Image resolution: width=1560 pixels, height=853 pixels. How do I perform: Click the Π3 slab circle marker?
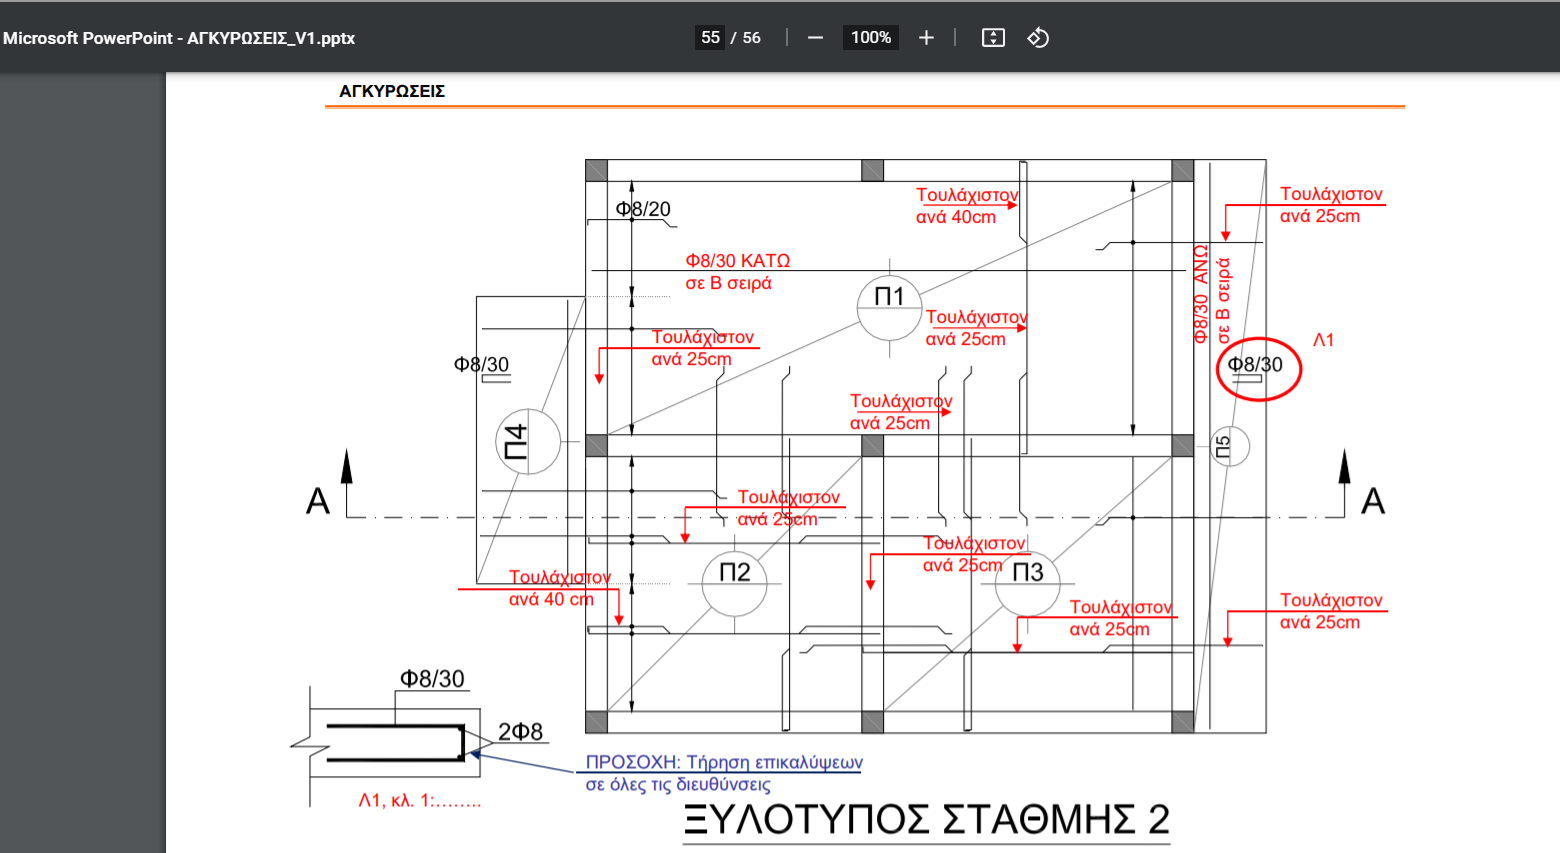coord(1028,573)
